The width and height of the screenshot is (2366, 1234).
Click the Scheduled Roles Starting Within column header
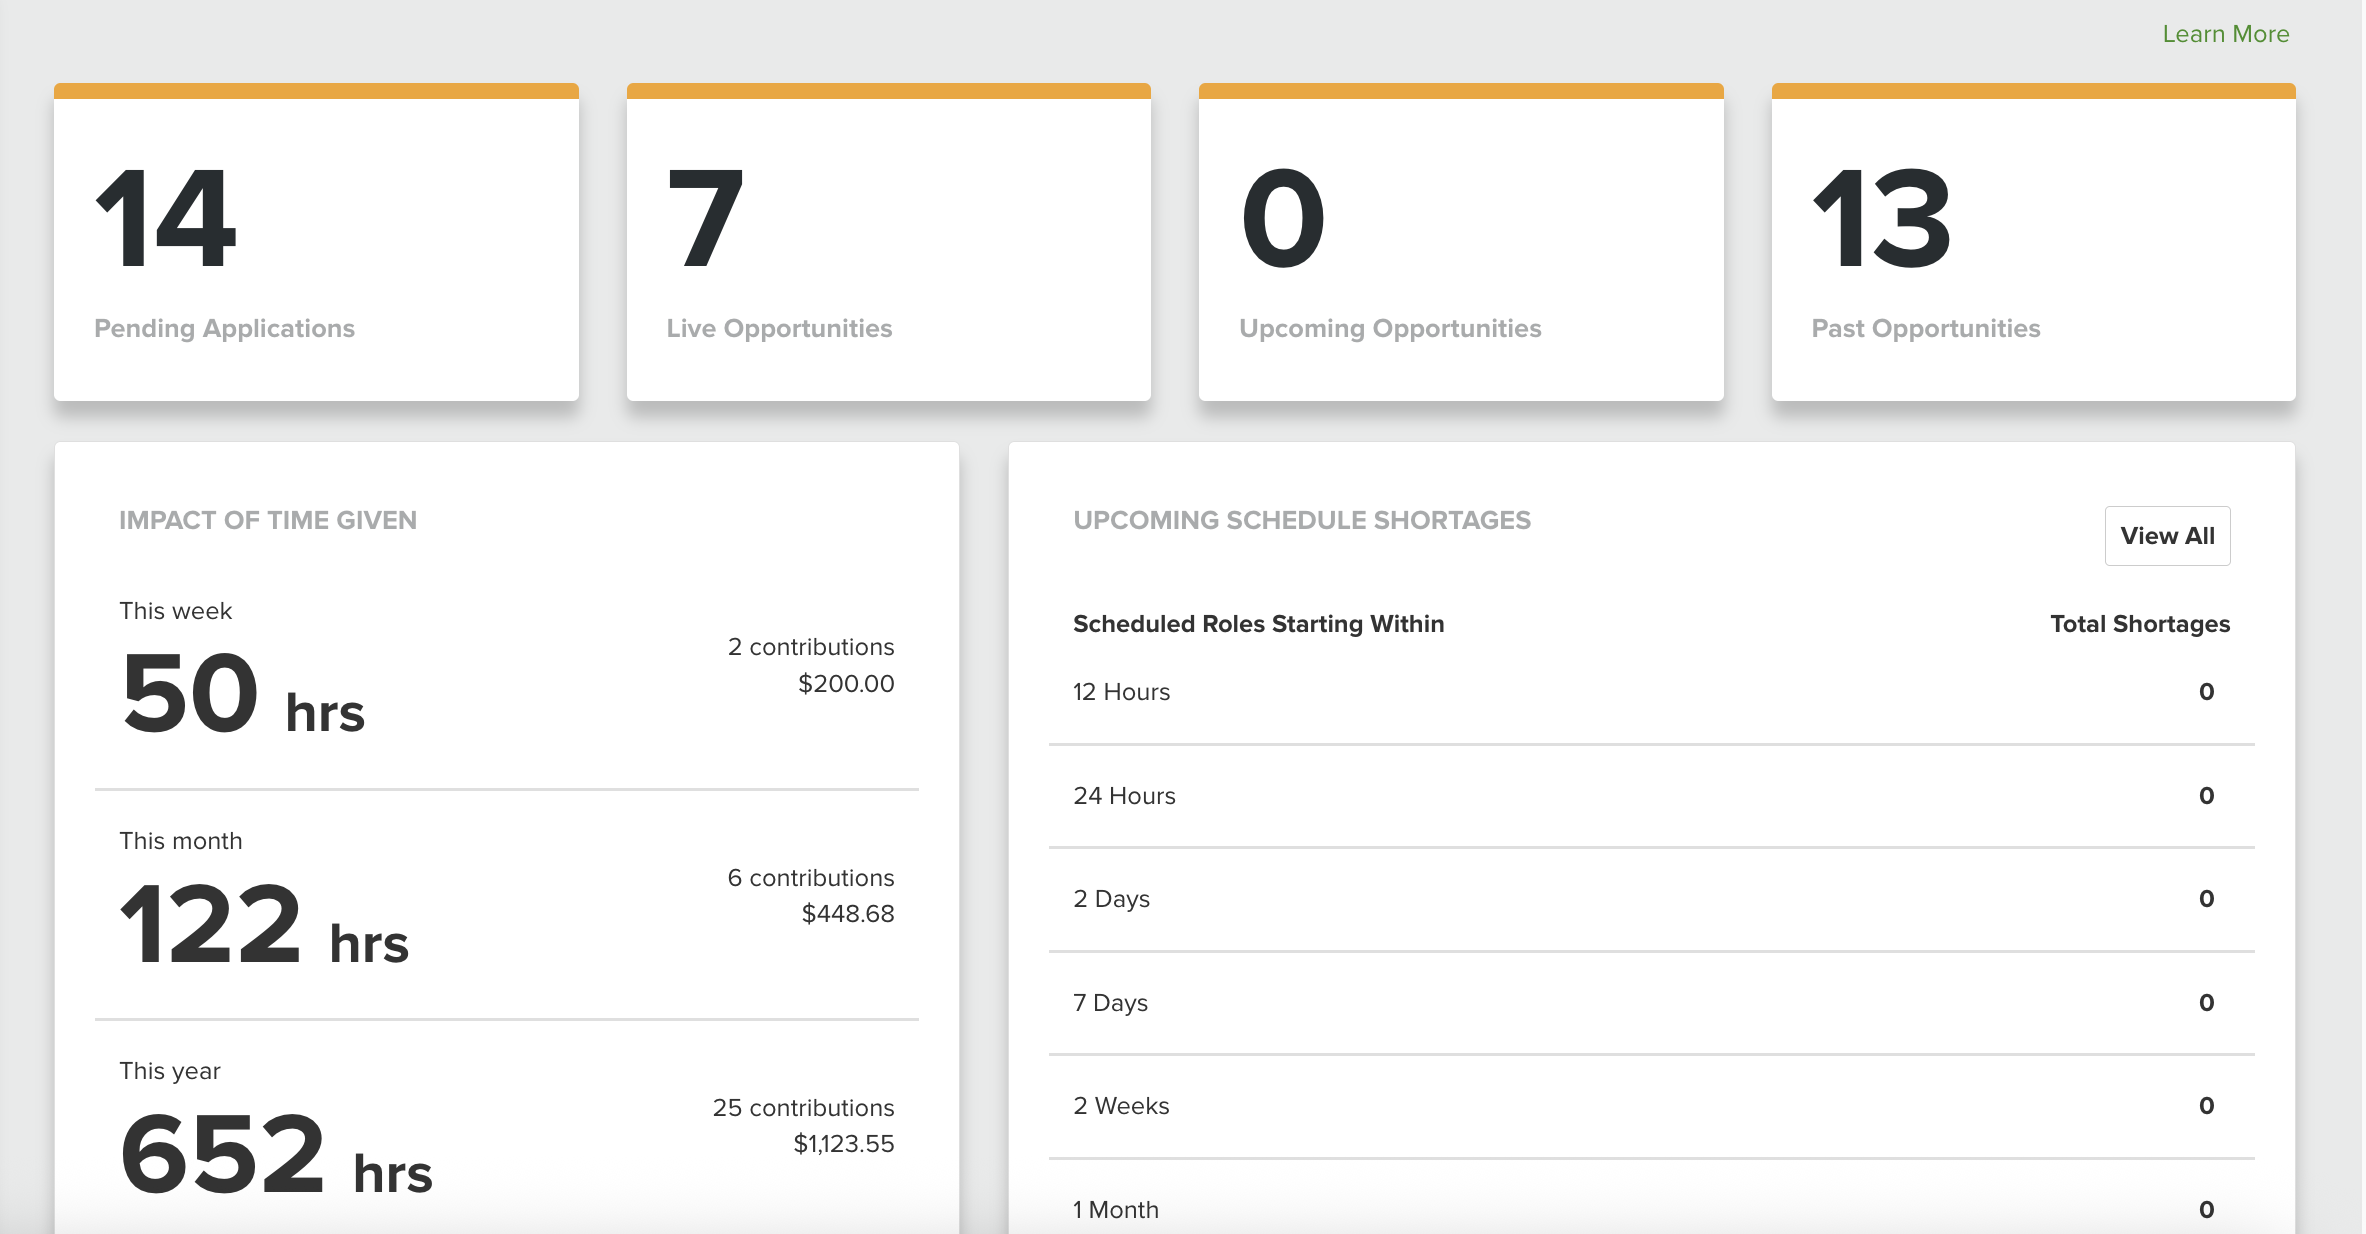[x=1258, y=623]
